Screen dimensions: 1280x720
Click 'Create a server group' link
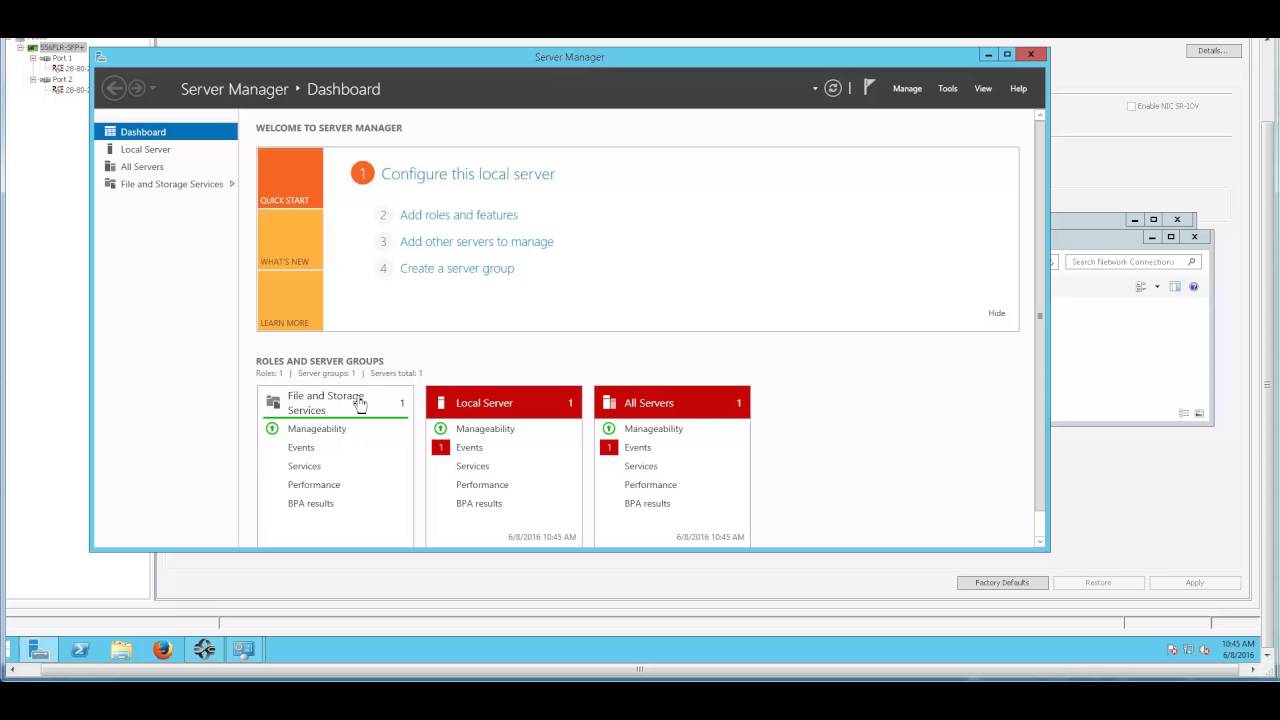click(x=457, y=268)
